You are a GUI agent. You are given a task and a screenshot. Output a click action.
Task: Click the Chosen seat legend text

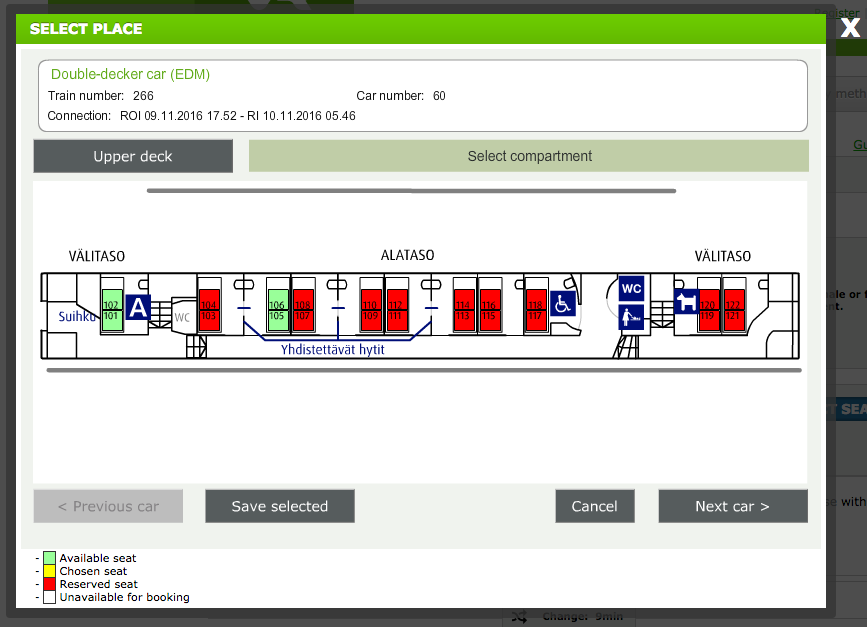click(x=93, y=571)
